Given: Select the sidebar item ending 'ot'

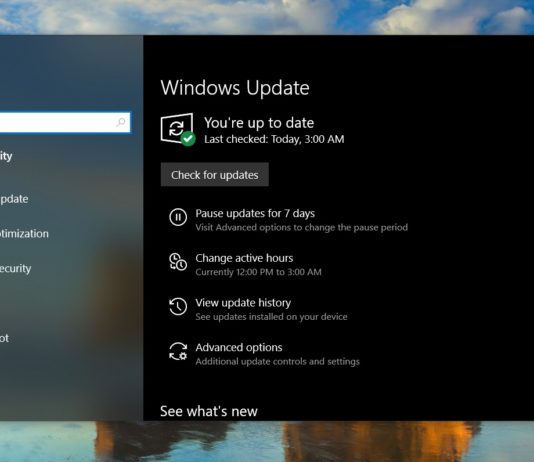Looking at the screenshot, I should (x=4, y=338).
